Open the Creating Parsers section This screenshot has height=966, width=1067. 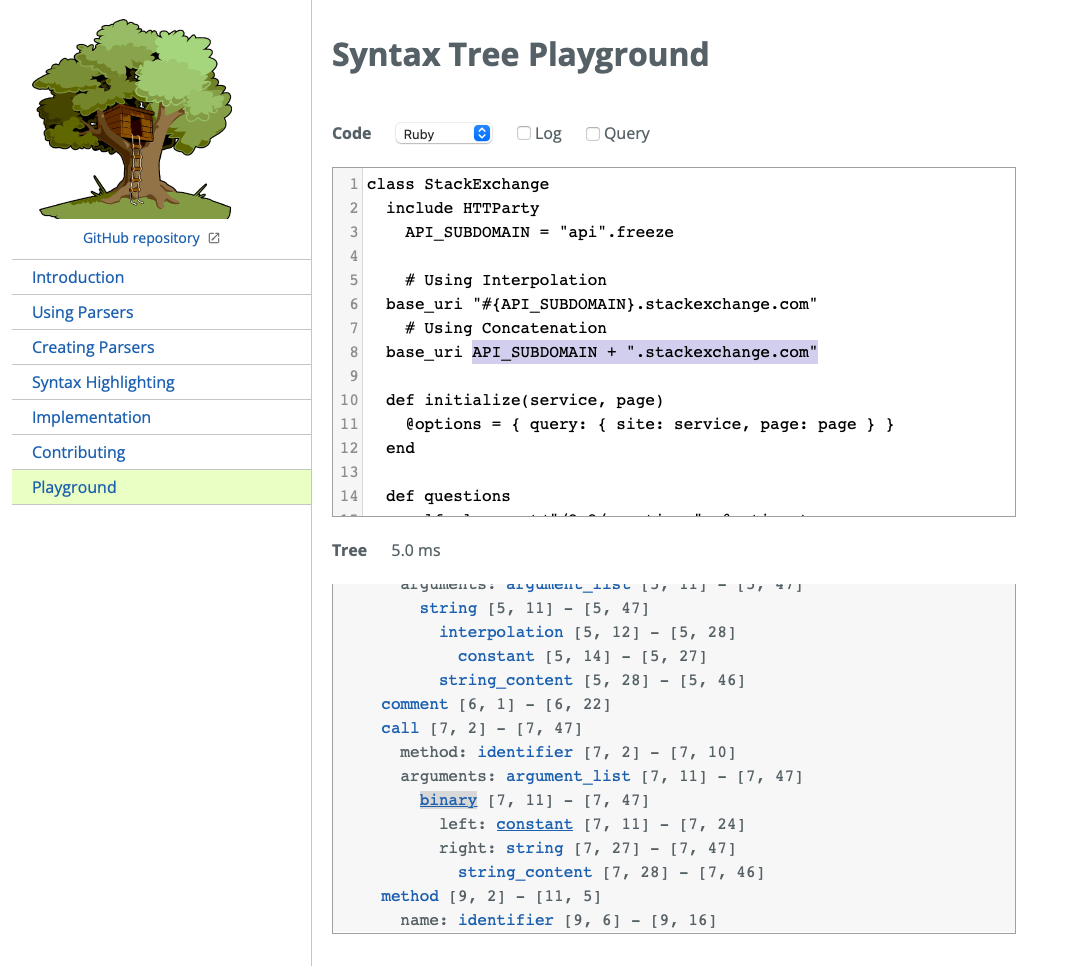93,348
